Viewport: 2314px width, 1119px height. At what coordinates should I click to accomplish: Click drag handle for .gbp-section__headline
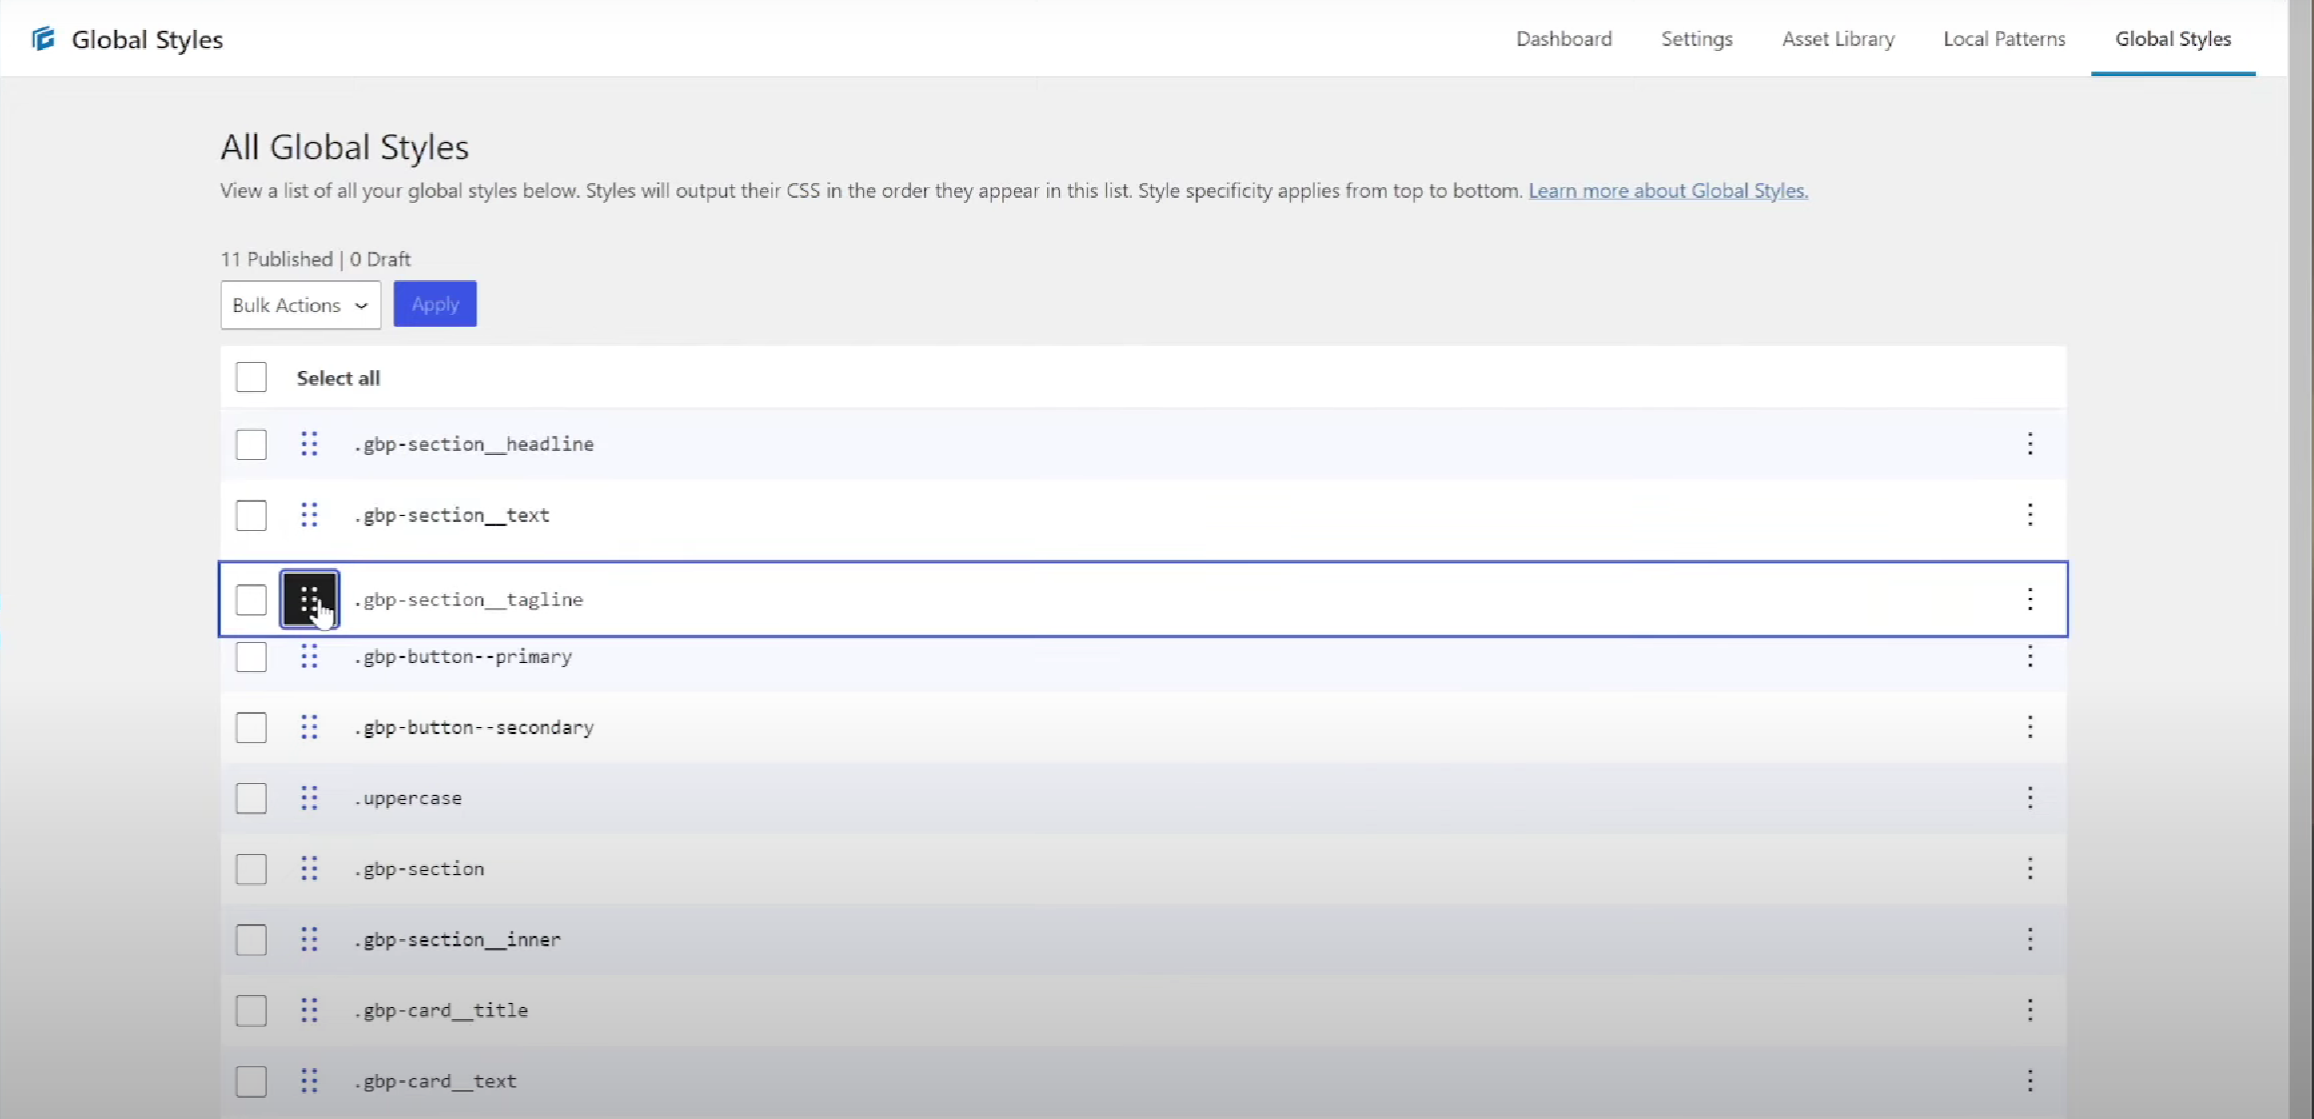coord(309,444)
